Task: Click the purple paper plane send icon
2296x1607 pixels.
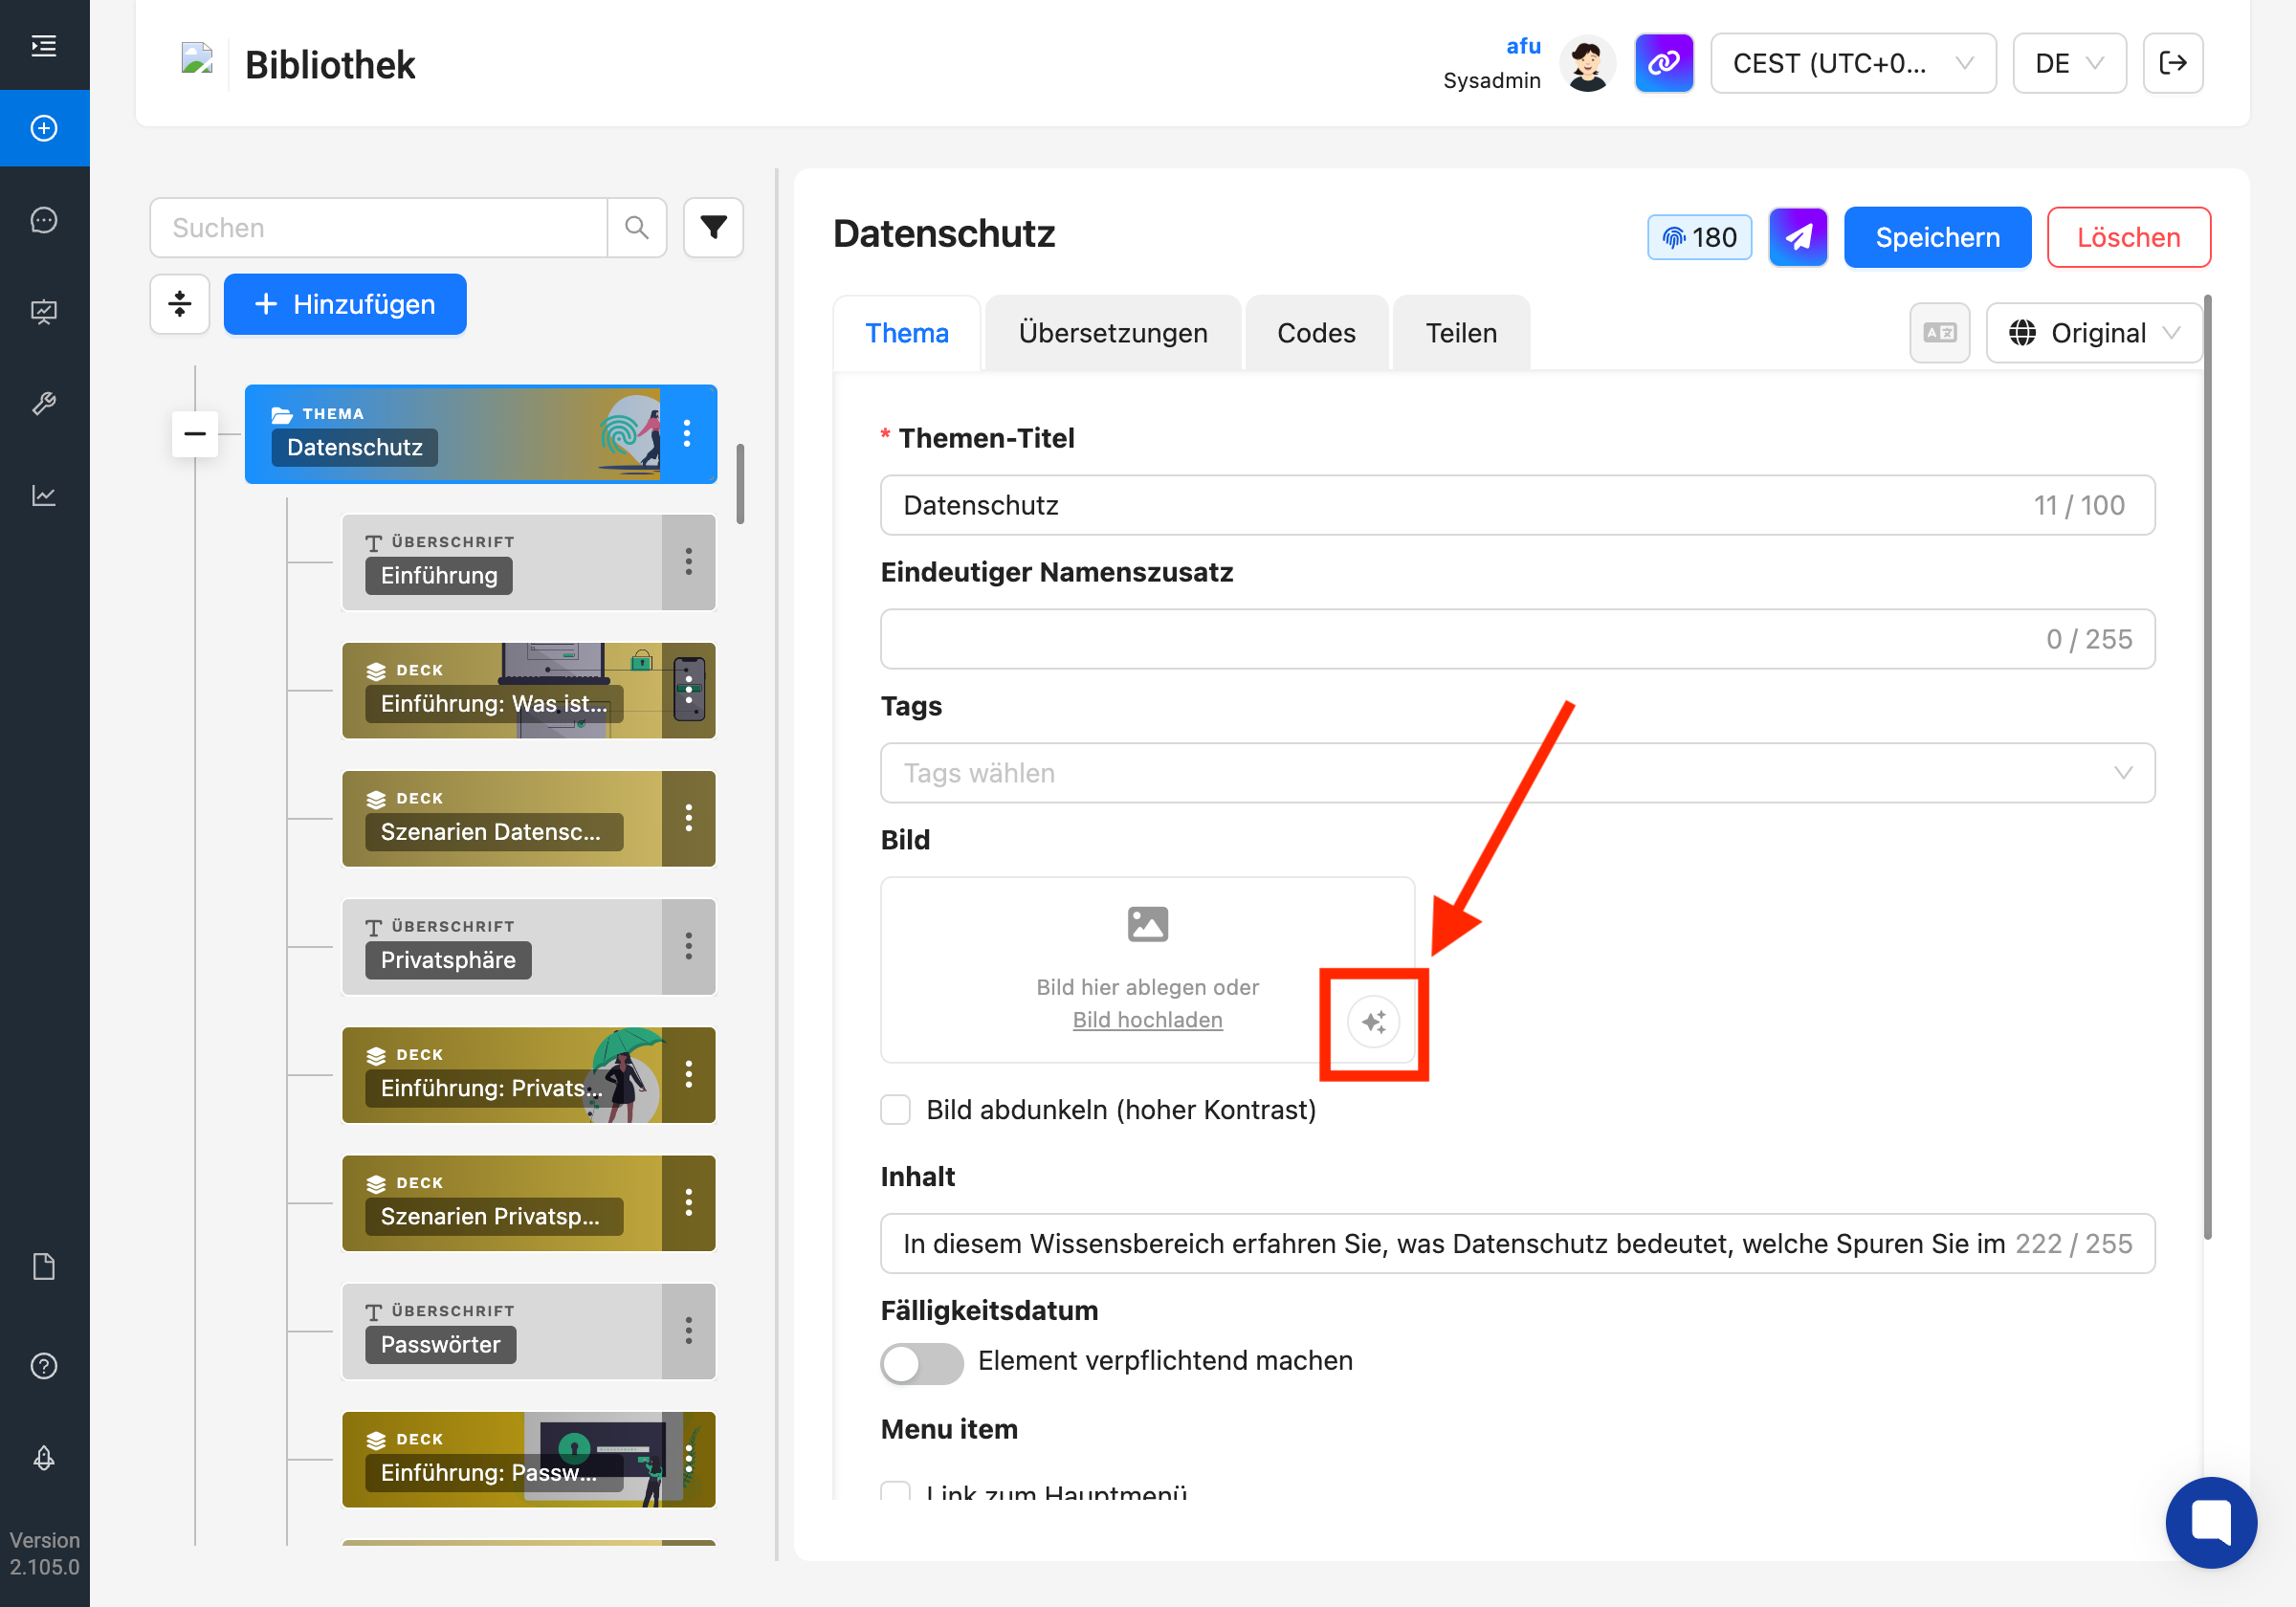Action: tap(1797, 237)
